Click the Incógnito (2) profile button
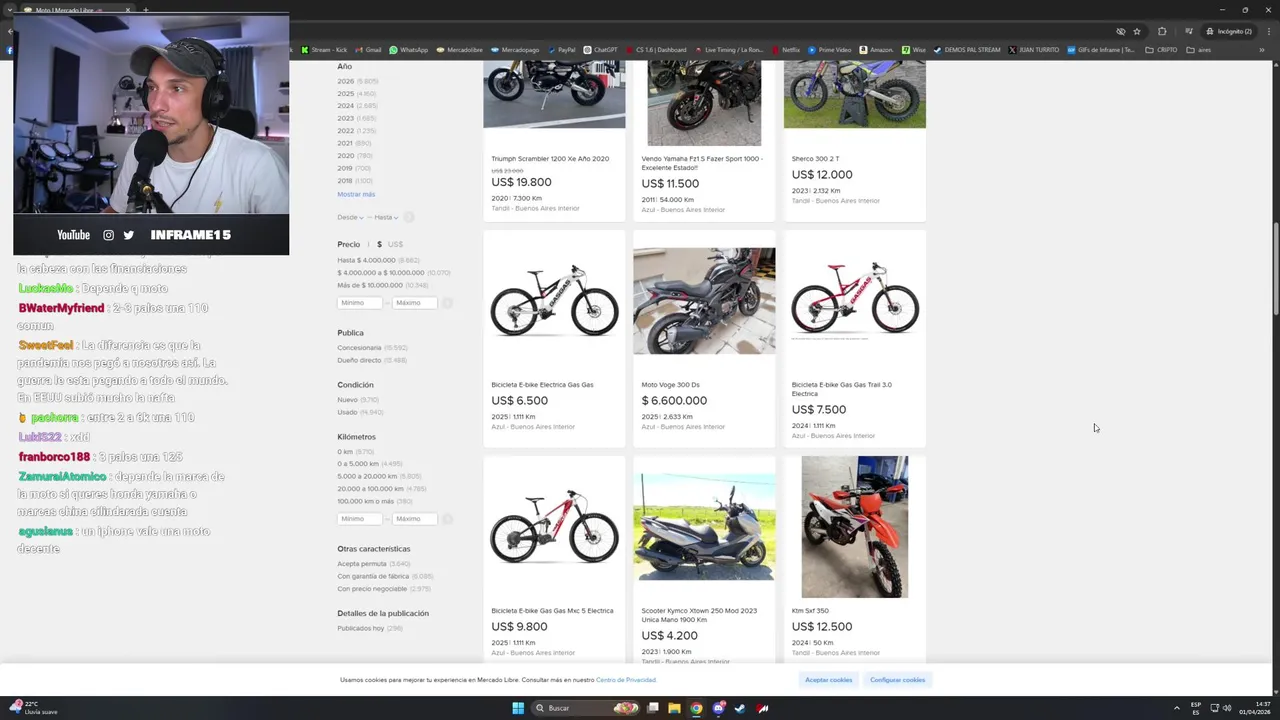The image size is (1280, 720). (x=1228, y=31)
